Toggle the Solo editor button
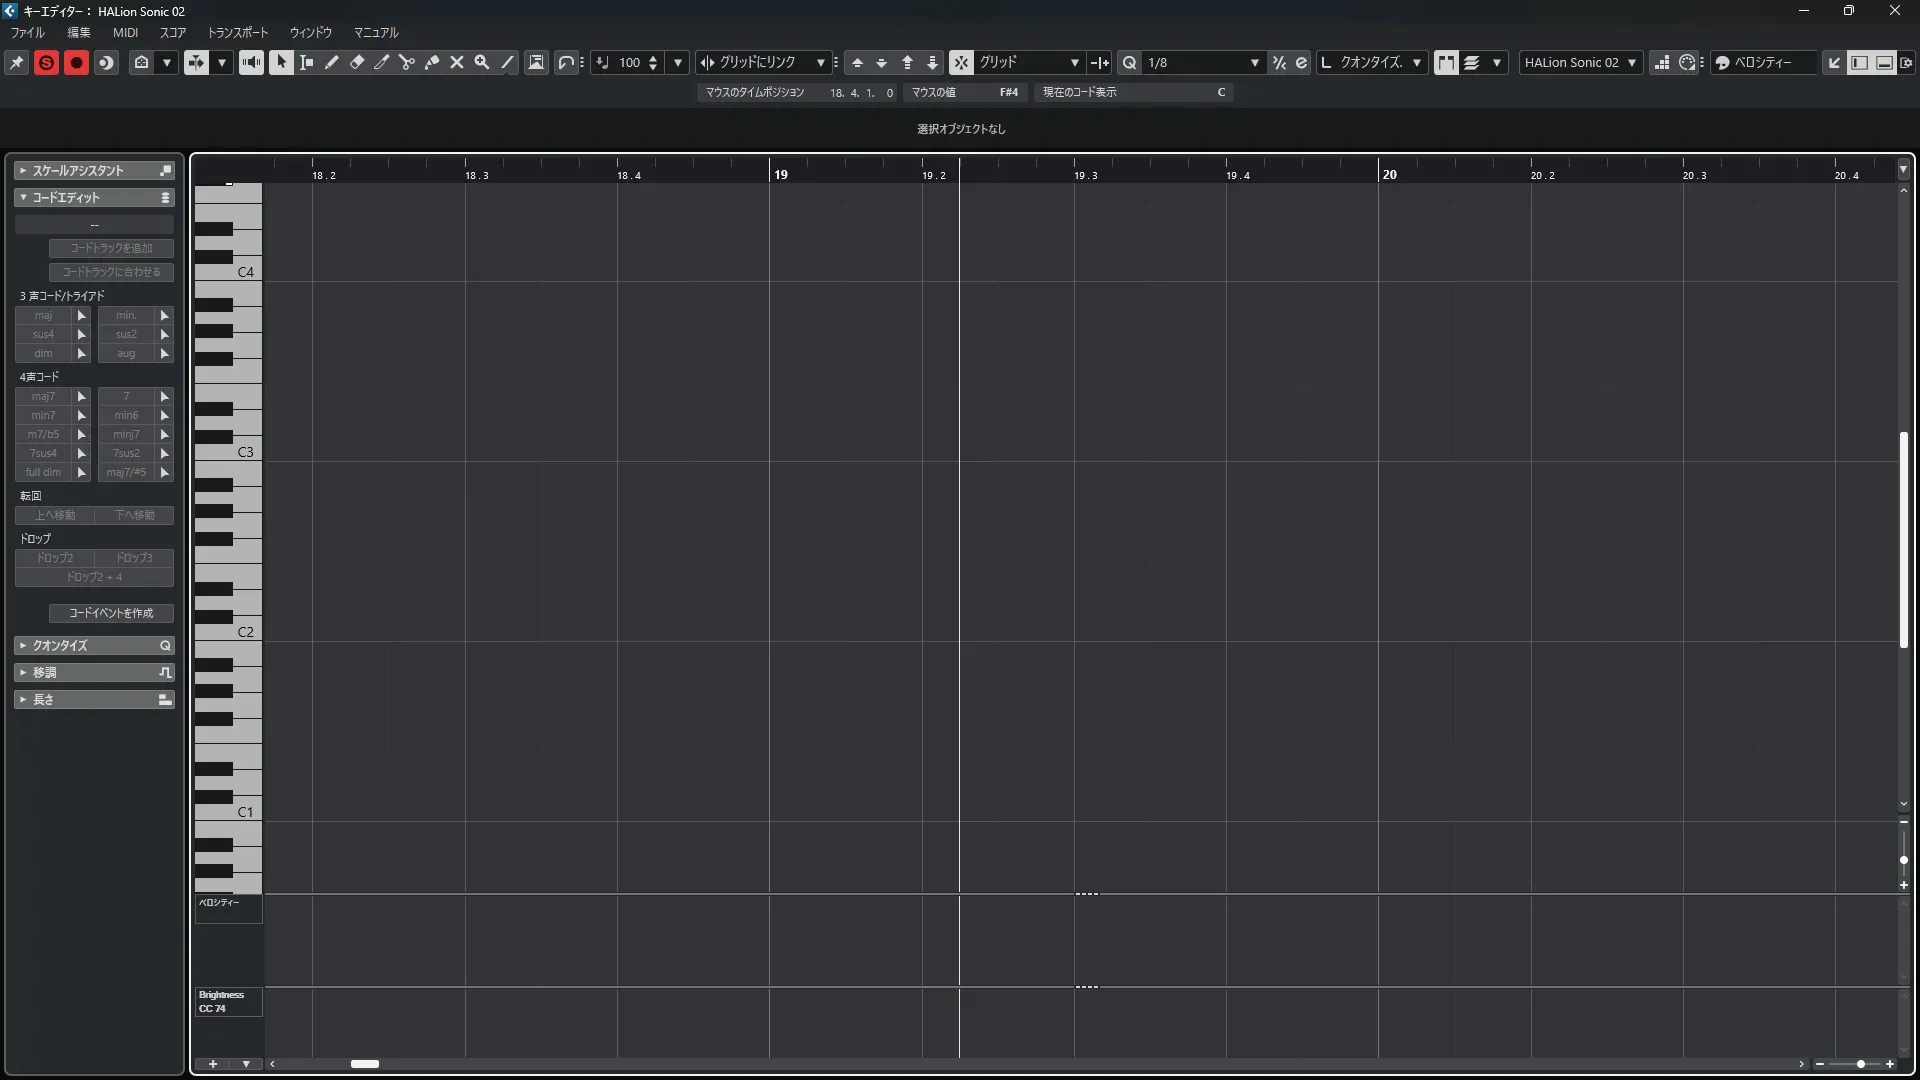1920x1080 pixels. point(46,62)
